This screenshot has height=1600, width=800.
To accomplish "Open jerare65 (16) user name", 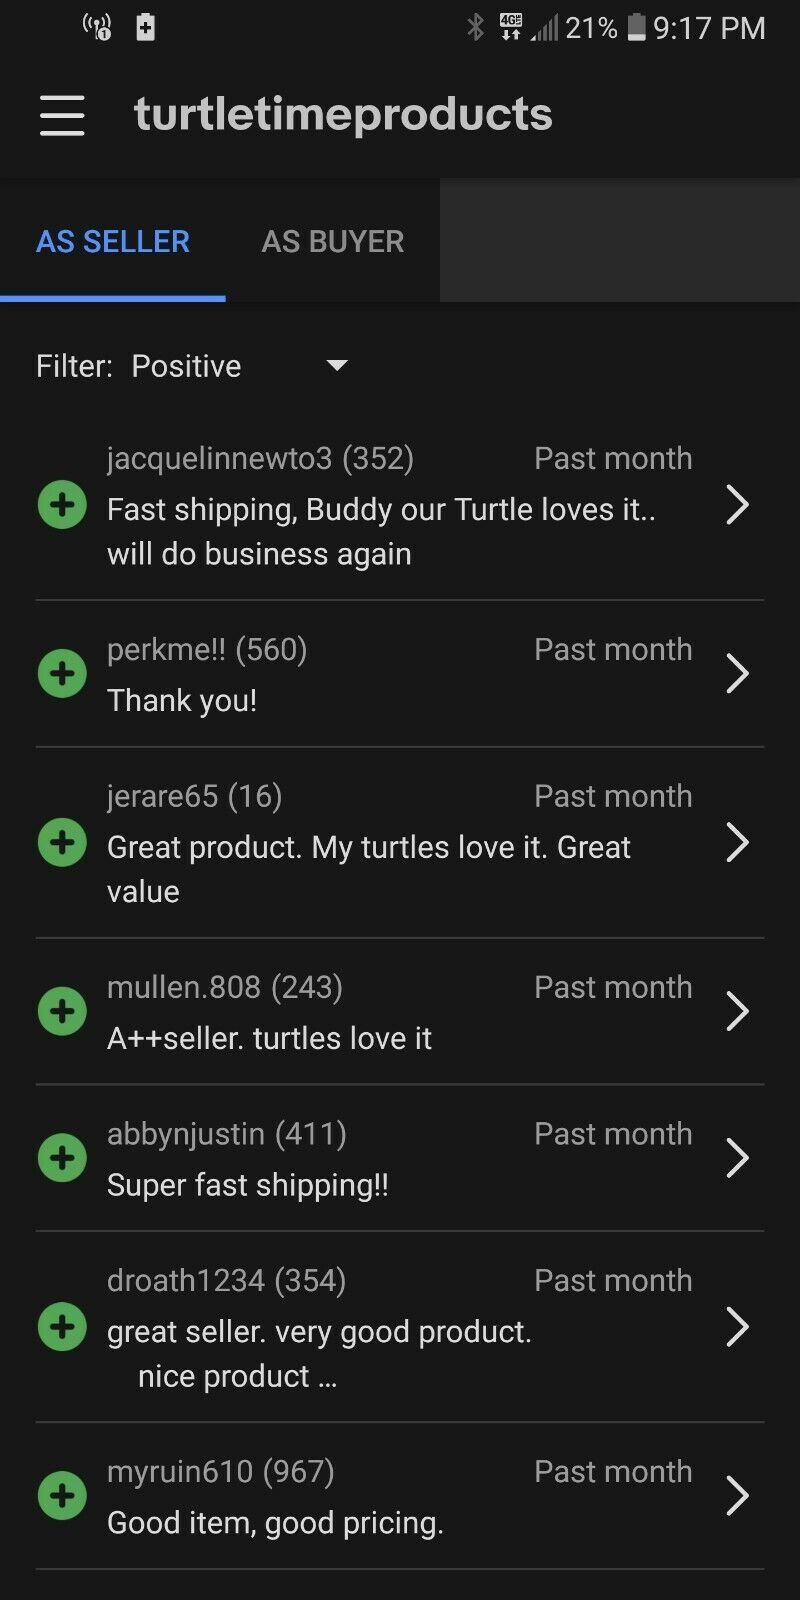I will (195, 796).
